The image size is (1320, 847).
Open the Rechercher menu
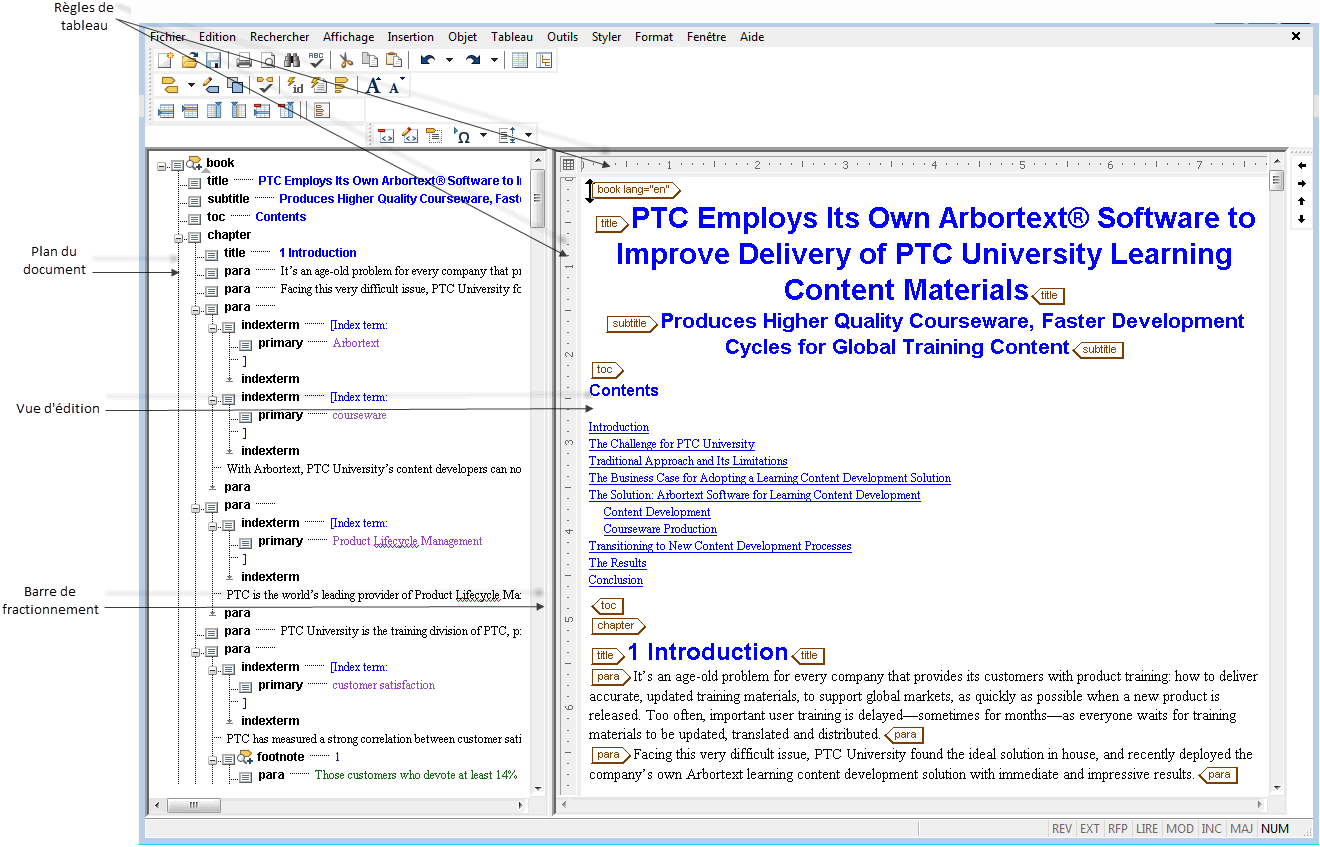pos(280,37)
